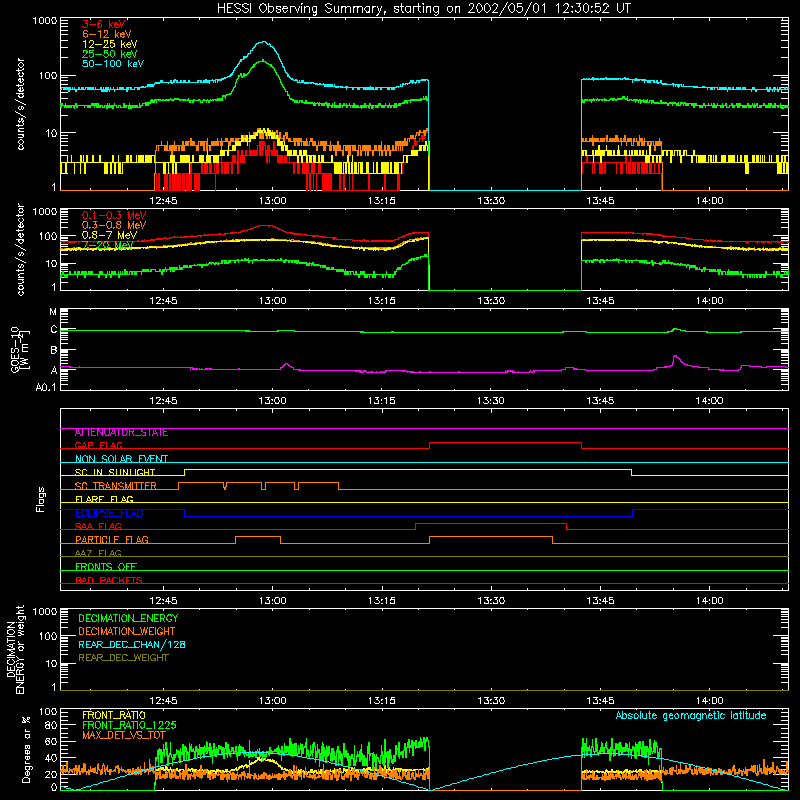The image size is (800, 800).
Task: Click the raised GAP_FLAG segment
Action: click(505, 443)
